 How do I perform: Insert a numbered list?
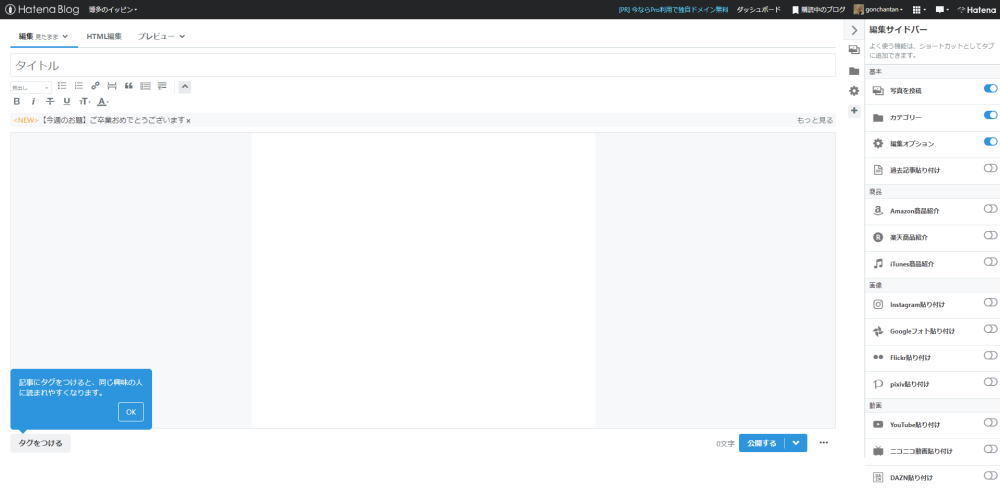pos(78,85)
